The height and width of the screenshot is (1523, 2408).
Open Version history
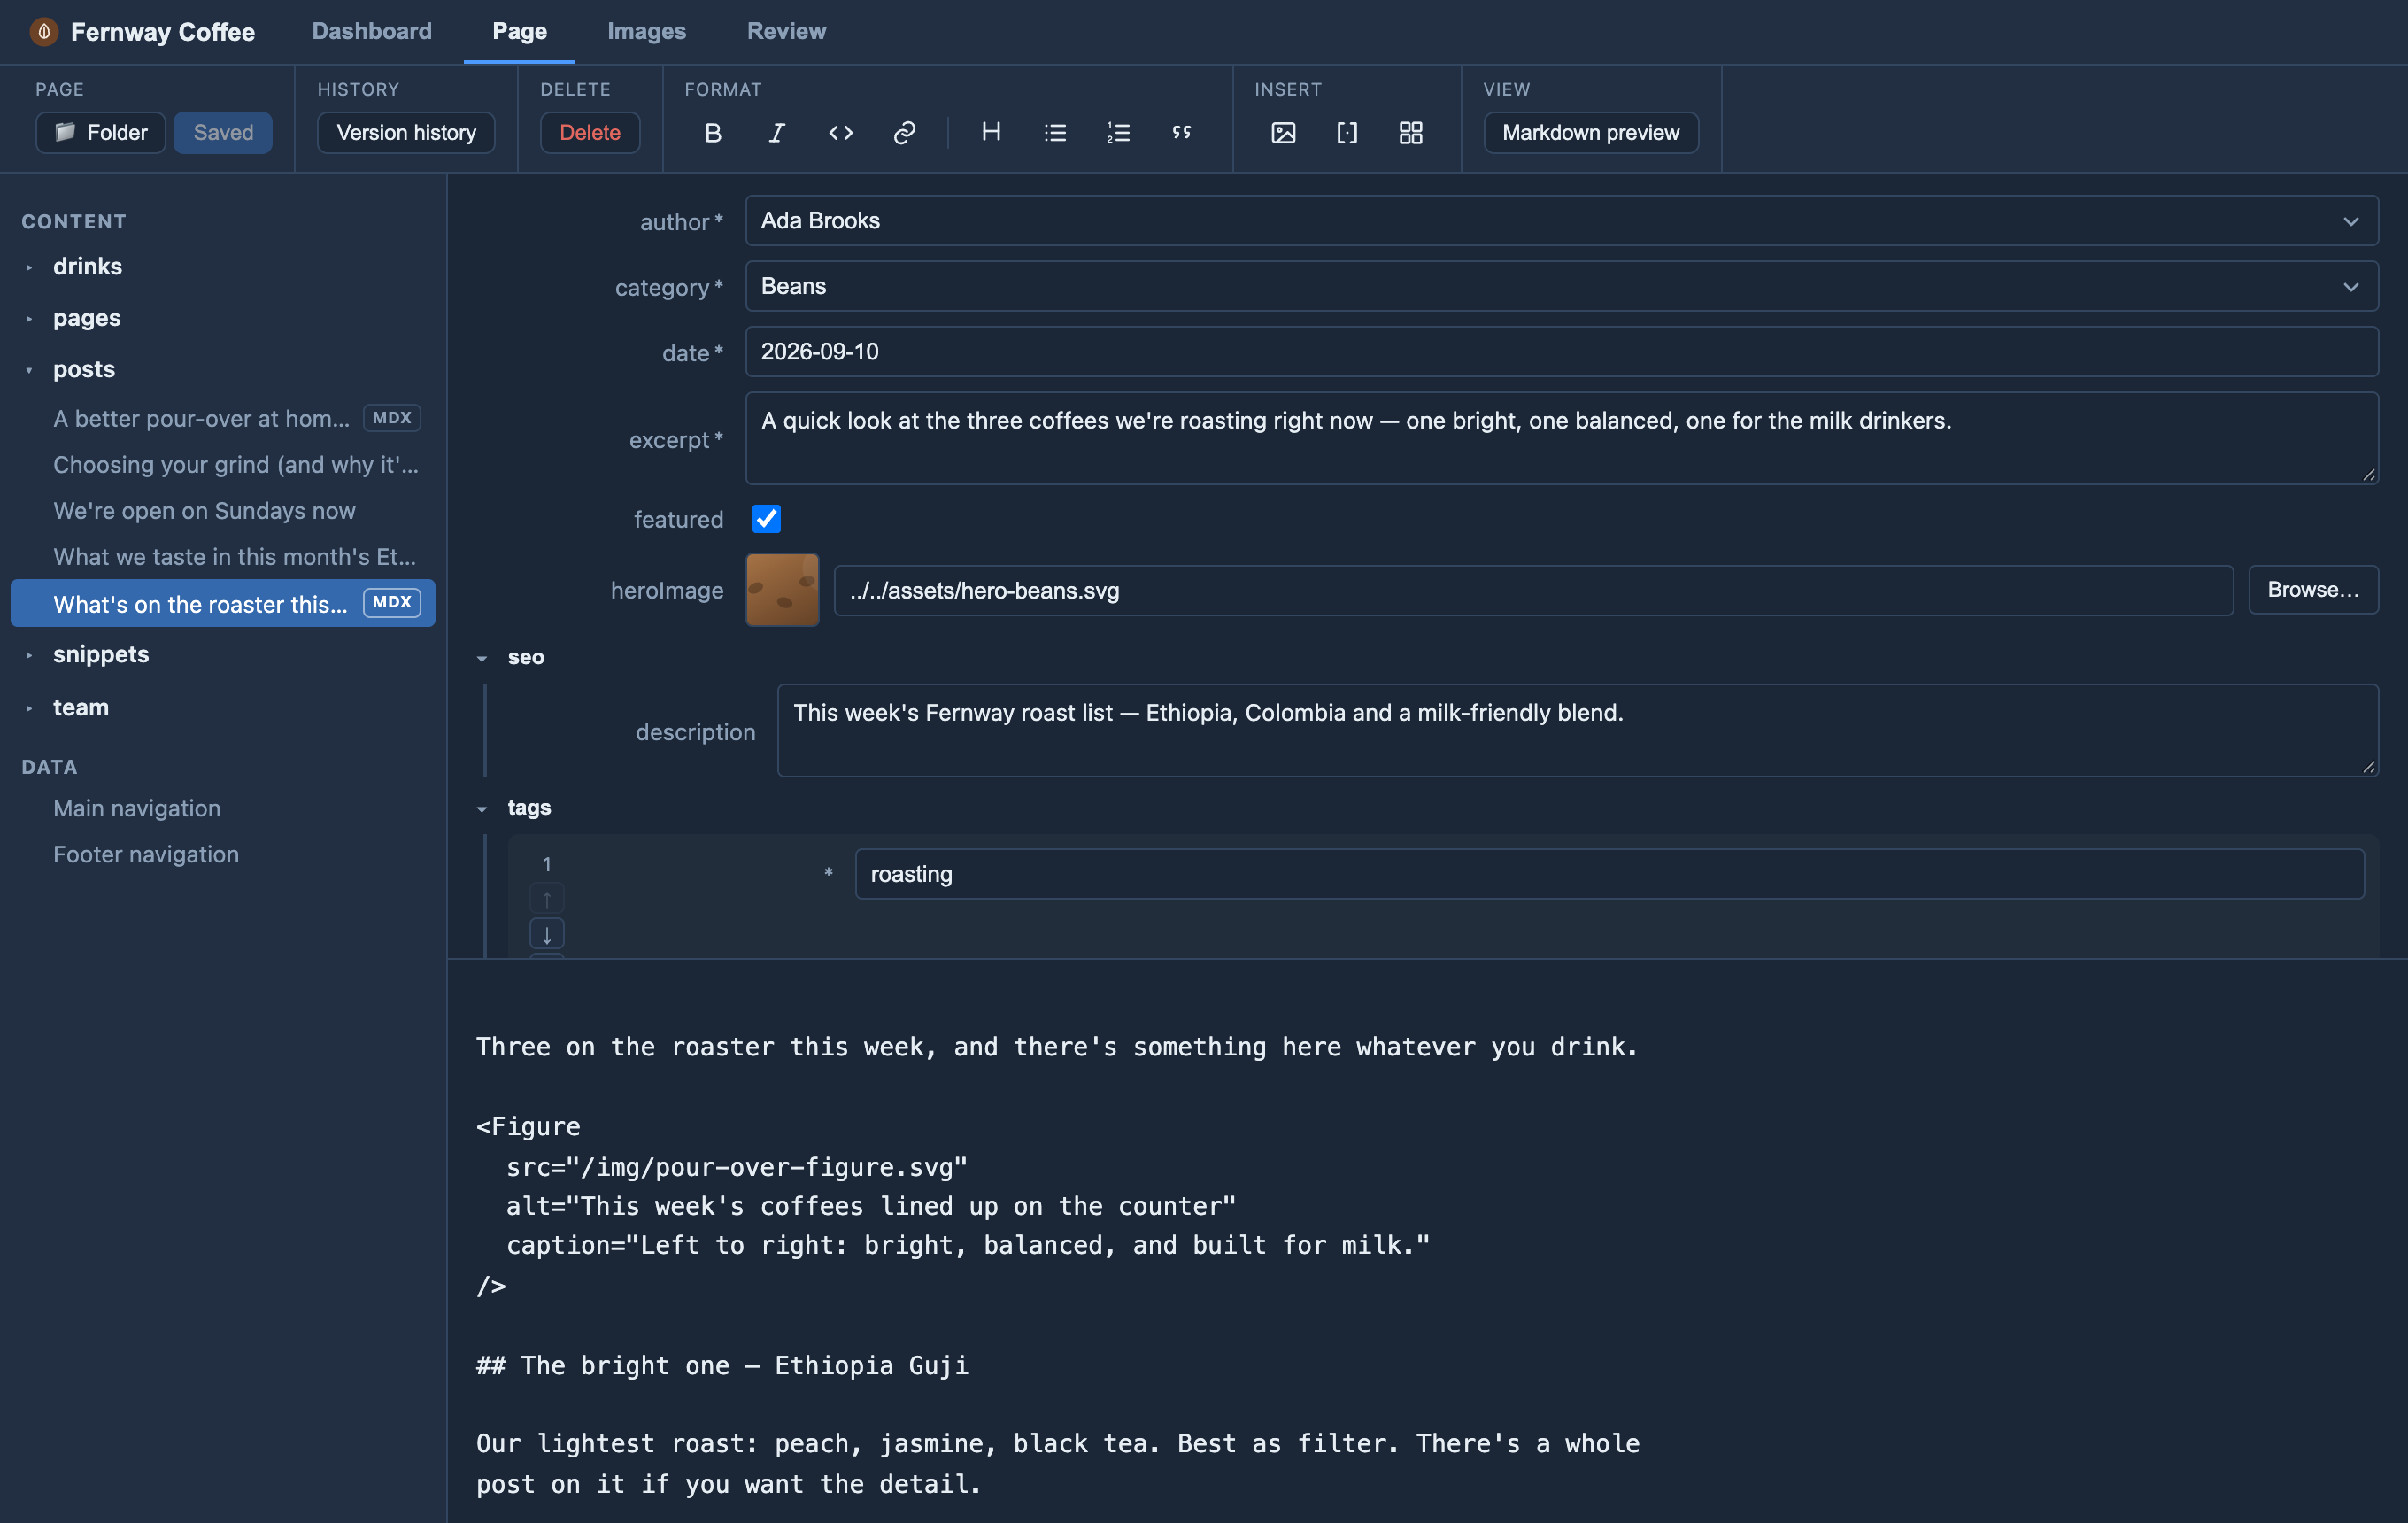(406, 132)
